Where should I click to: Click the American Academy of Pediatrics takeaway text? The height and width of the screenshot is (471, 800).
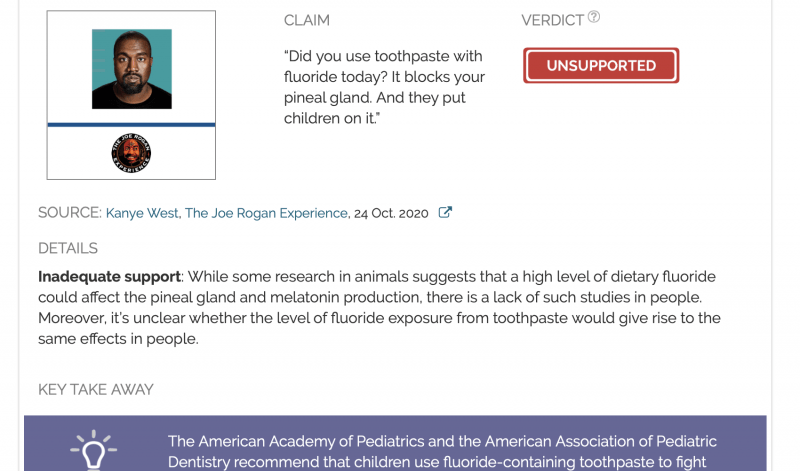(442, 452)
